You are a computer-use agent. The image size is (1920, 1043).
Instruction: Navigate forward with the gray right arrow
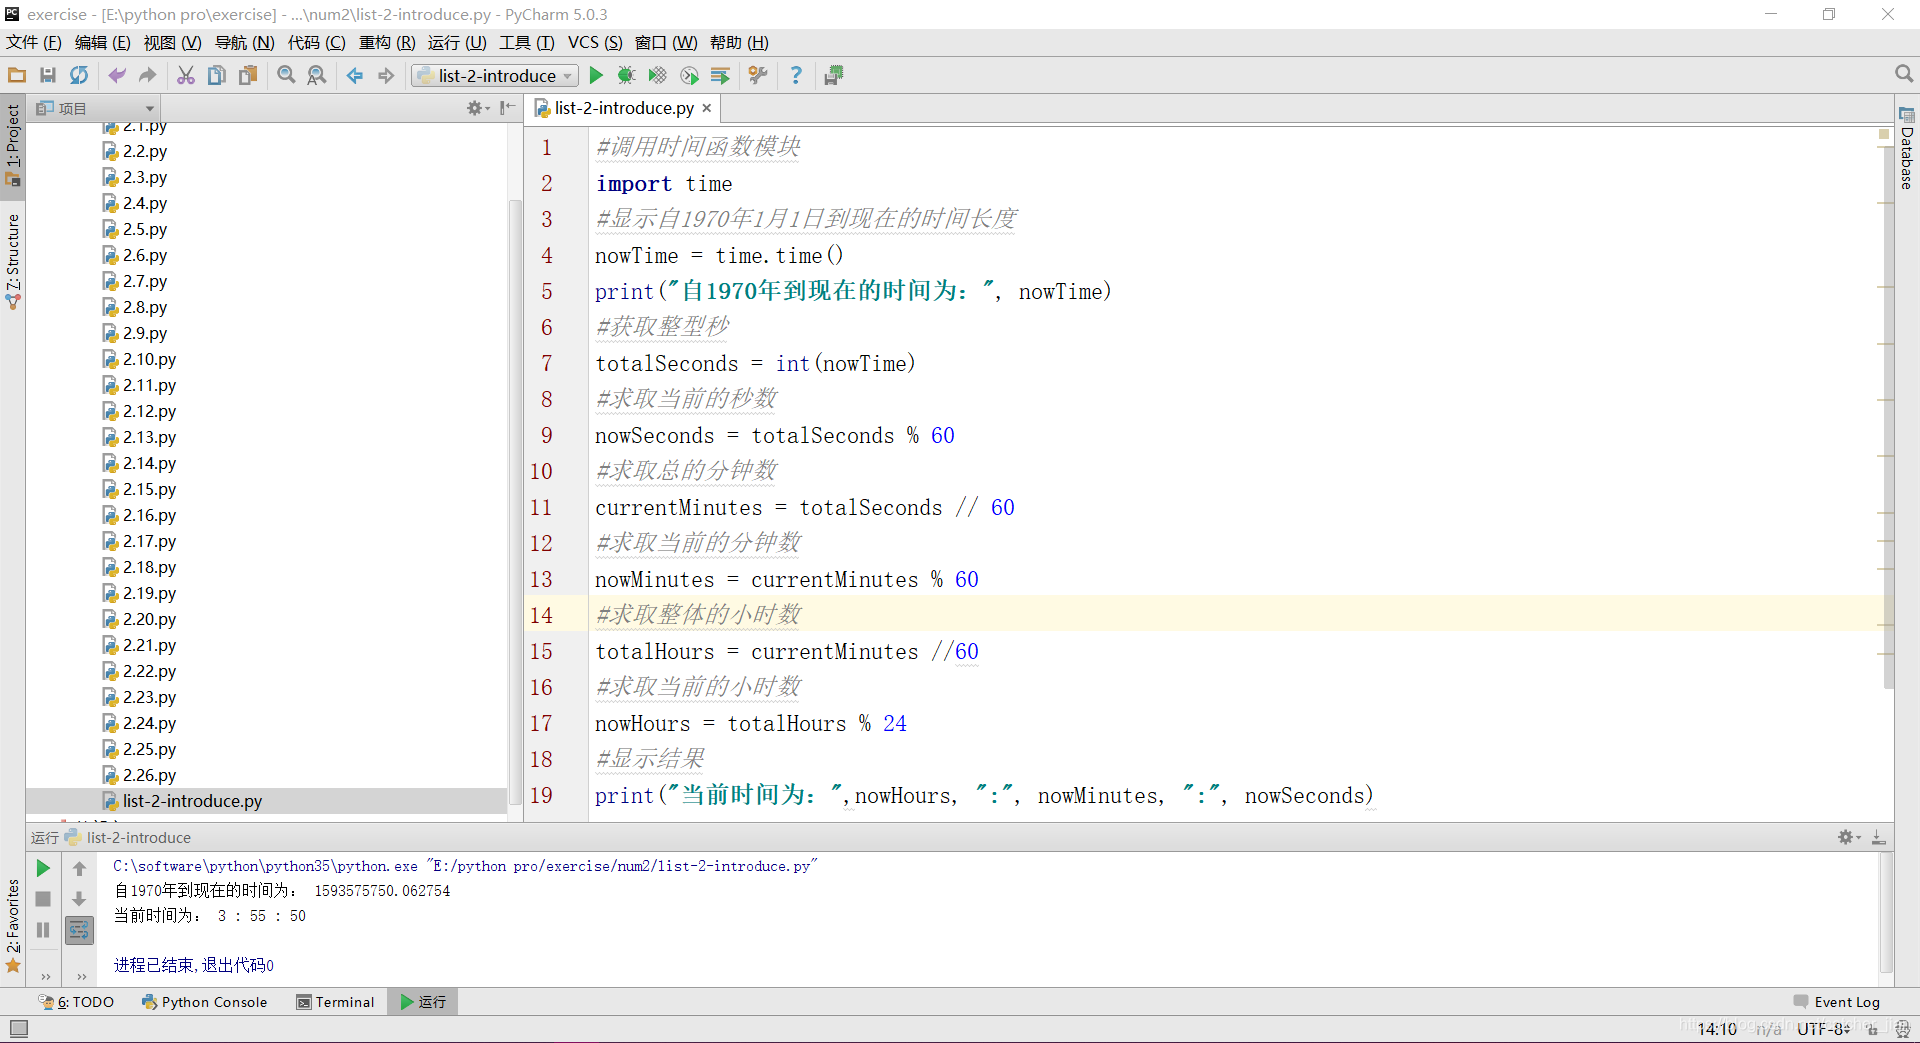tap(386, 75)
